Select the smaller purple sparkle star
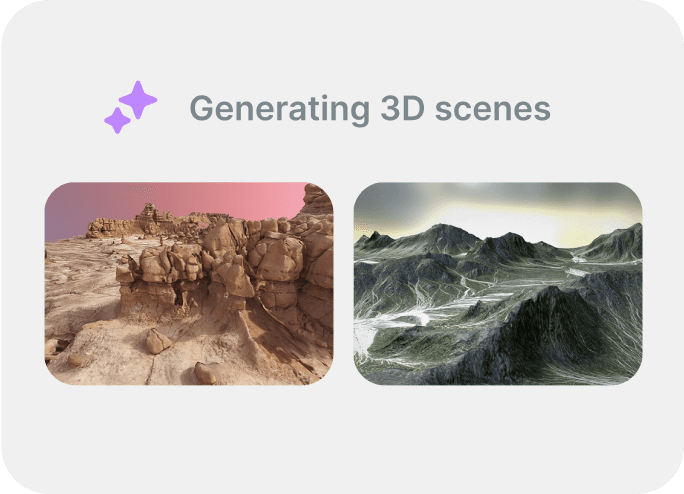The height and width of the screenshot is (494, 684). pos(117,120)
